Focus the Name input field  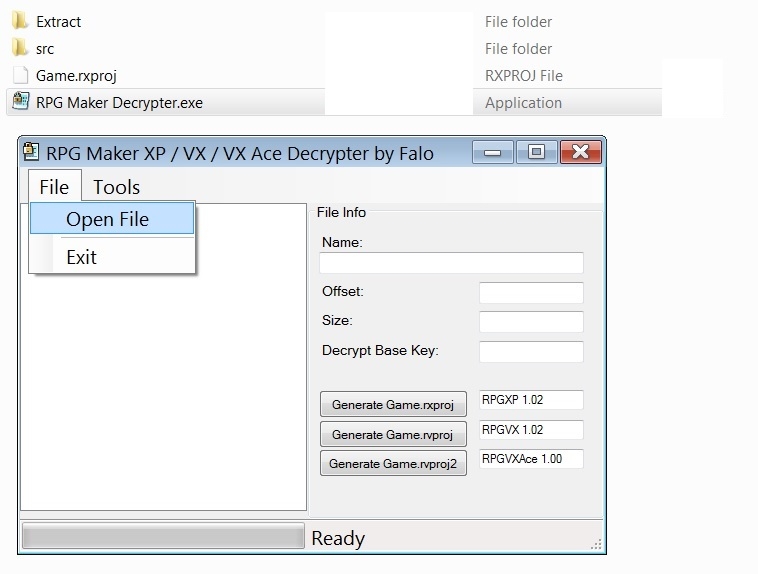[451, 263]
